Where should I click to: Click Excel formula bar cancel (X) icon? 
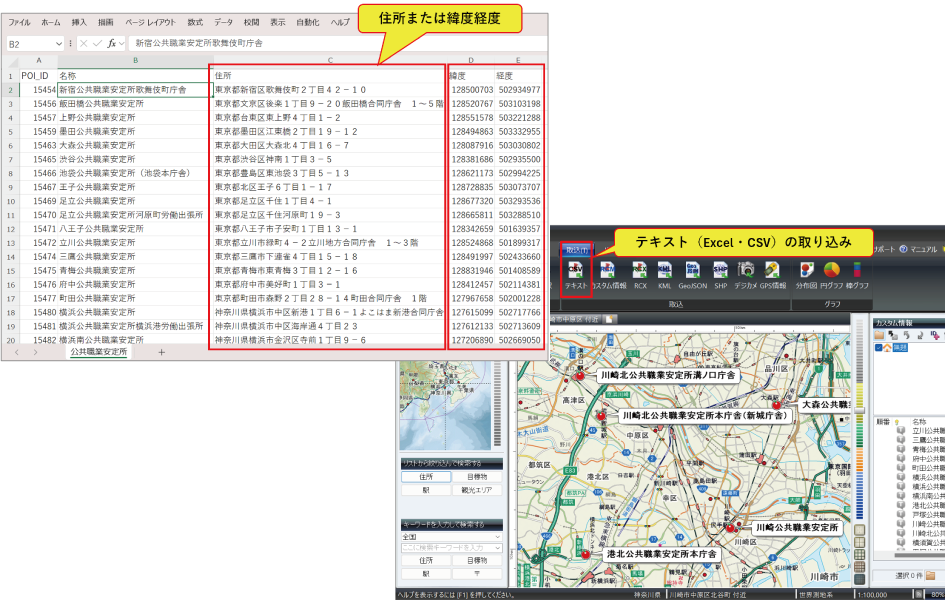(x=84, y=43)
